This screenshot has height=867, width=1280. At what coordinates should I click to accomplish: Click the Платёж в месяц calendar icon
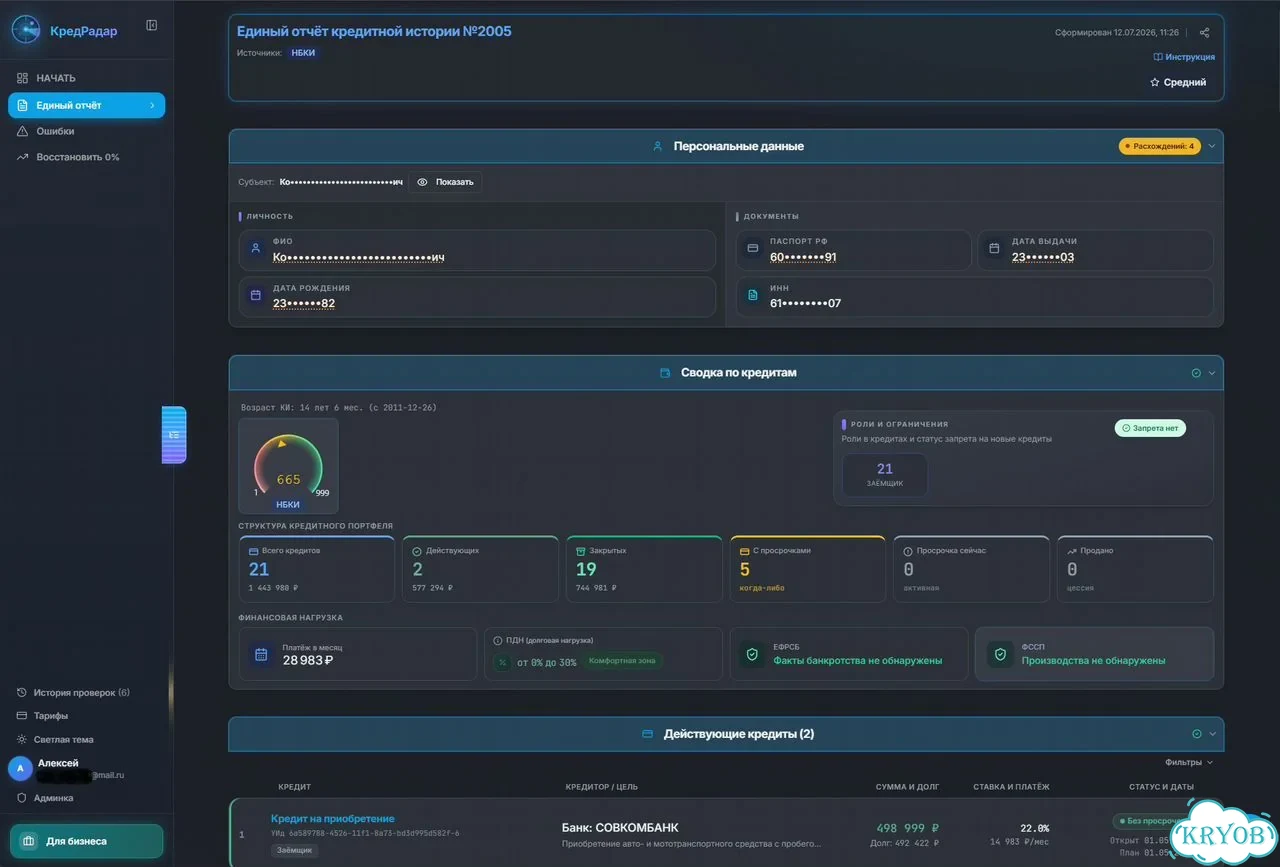point(261,654)
